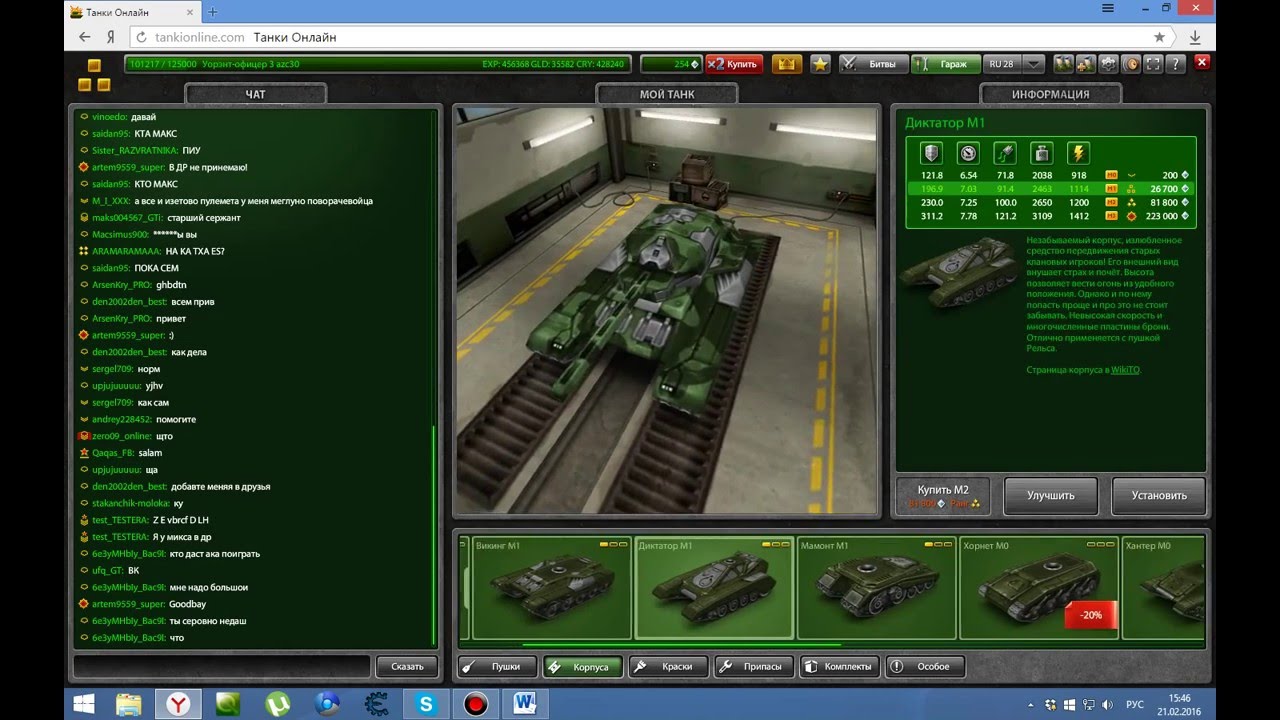Screen dimensions: 1280x720
Task: Switch to the Корпуса category
Action: (582, 666)
